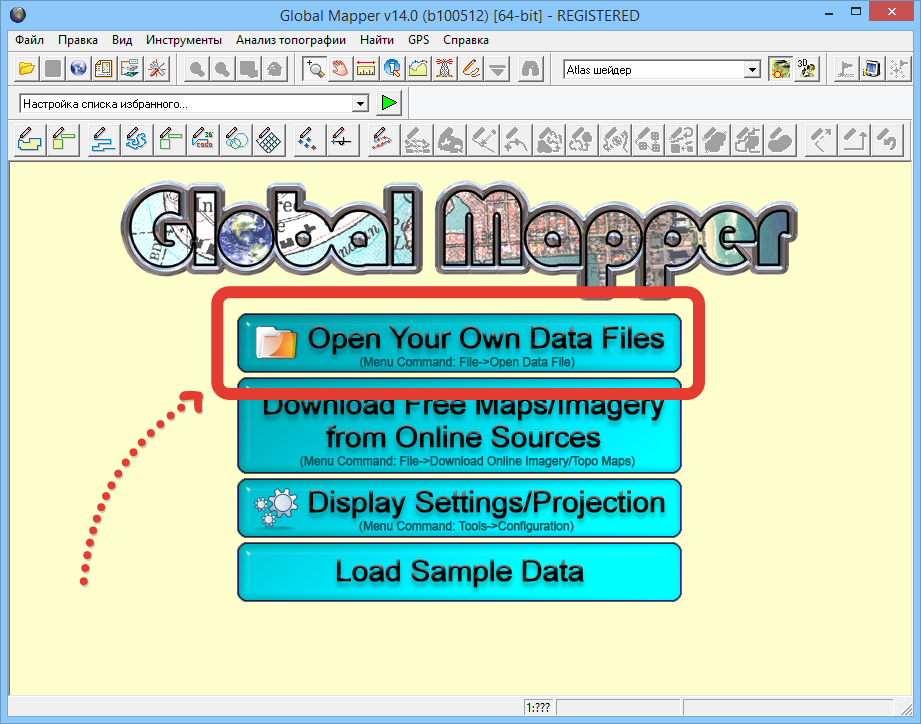Image resolution: width=921 pixels, height=724 pixels.
Task: Open the 3D view icon
Action: (x=806, y=69)
